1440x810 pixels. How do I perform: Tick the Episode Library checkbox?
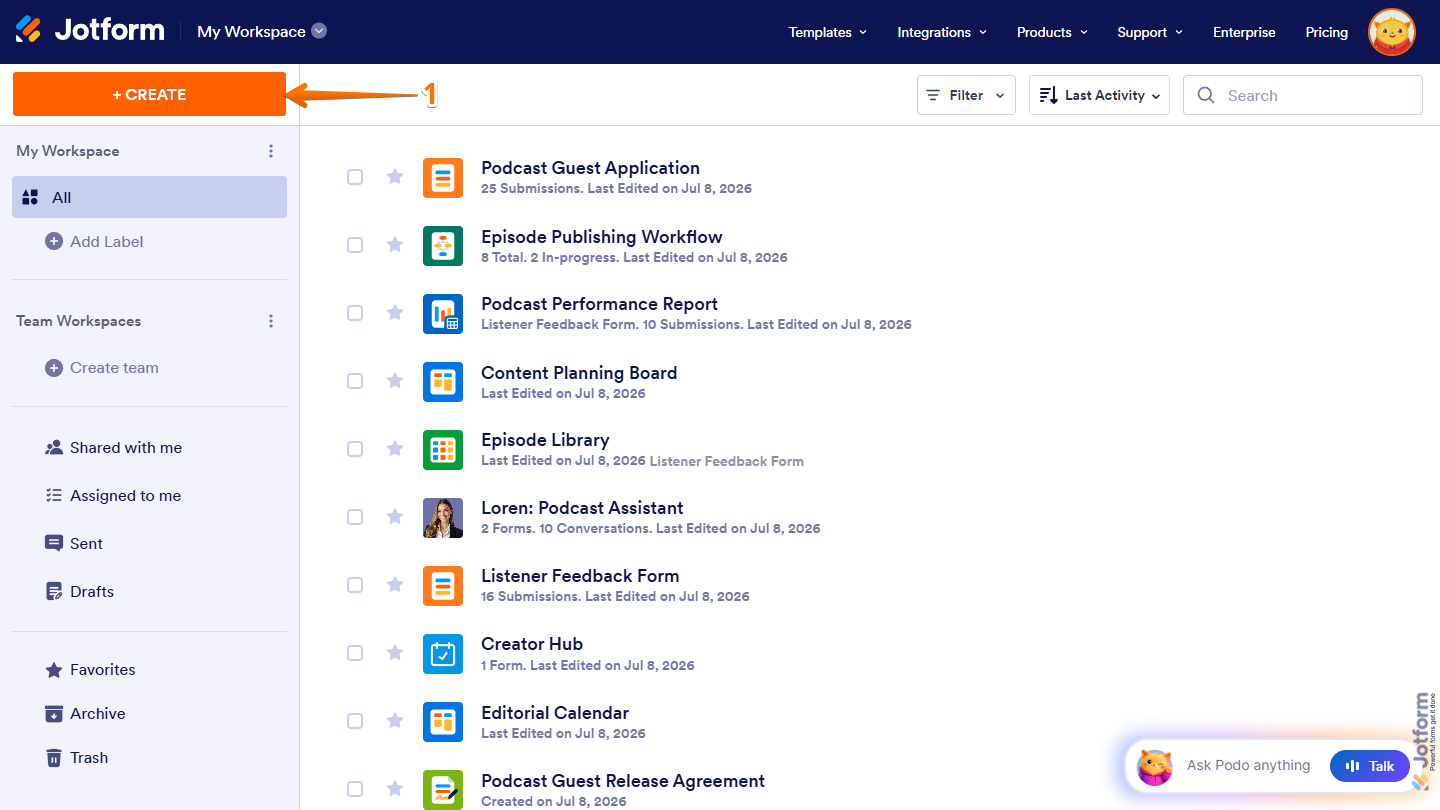(355, 449)
